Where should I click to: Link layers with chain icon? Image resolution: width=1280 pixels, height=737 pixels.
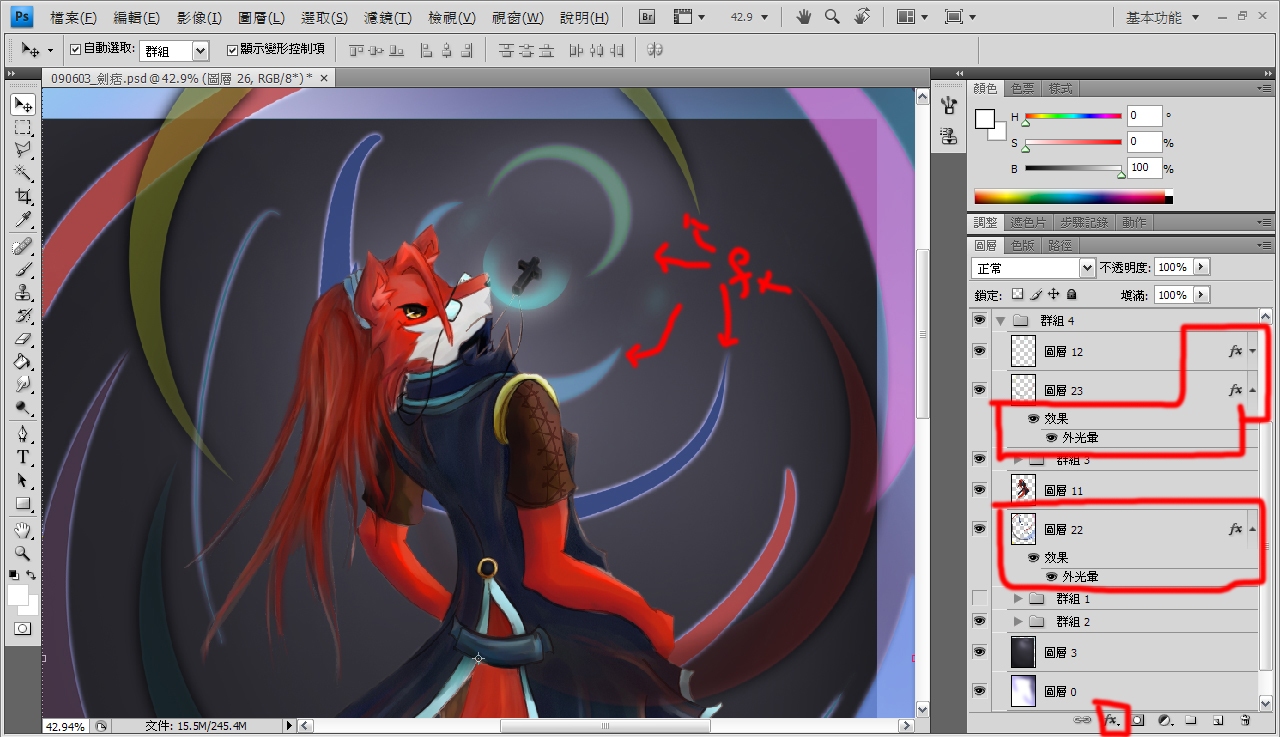[x=1084, y=719]
